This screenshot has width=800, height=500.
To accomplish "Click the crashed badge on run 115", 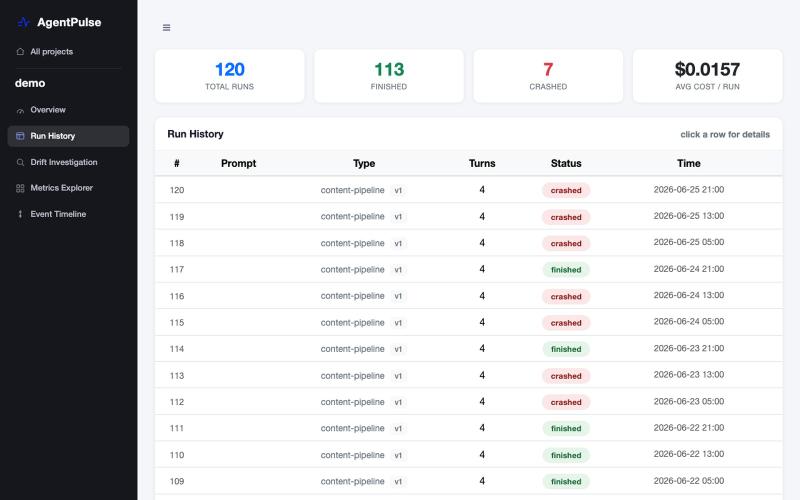I will [566, 323].
